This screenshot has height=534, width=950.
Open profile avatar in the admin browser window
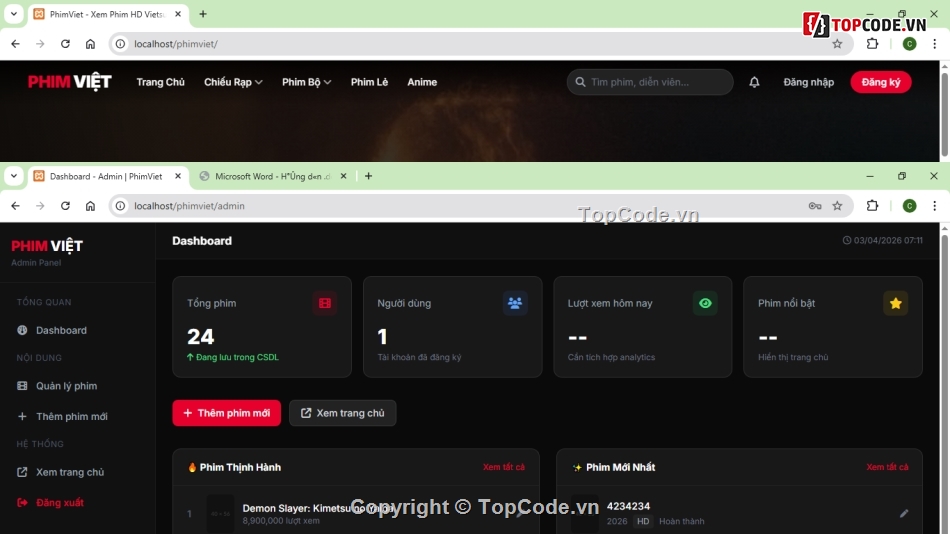pos(909,206)
